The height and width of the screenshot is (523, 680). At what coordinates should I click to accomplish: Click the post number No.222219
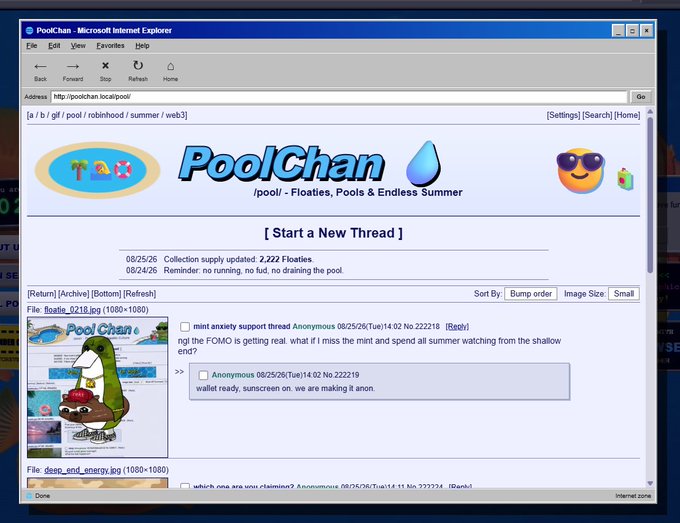point(341,375)
